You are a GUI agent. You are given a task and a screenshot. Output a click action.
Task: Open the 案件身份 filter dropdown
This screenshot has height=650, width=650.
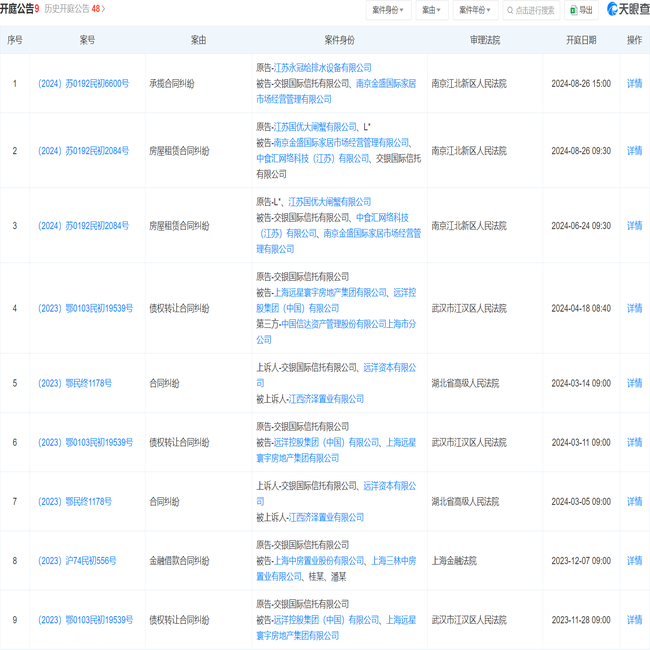388,10
